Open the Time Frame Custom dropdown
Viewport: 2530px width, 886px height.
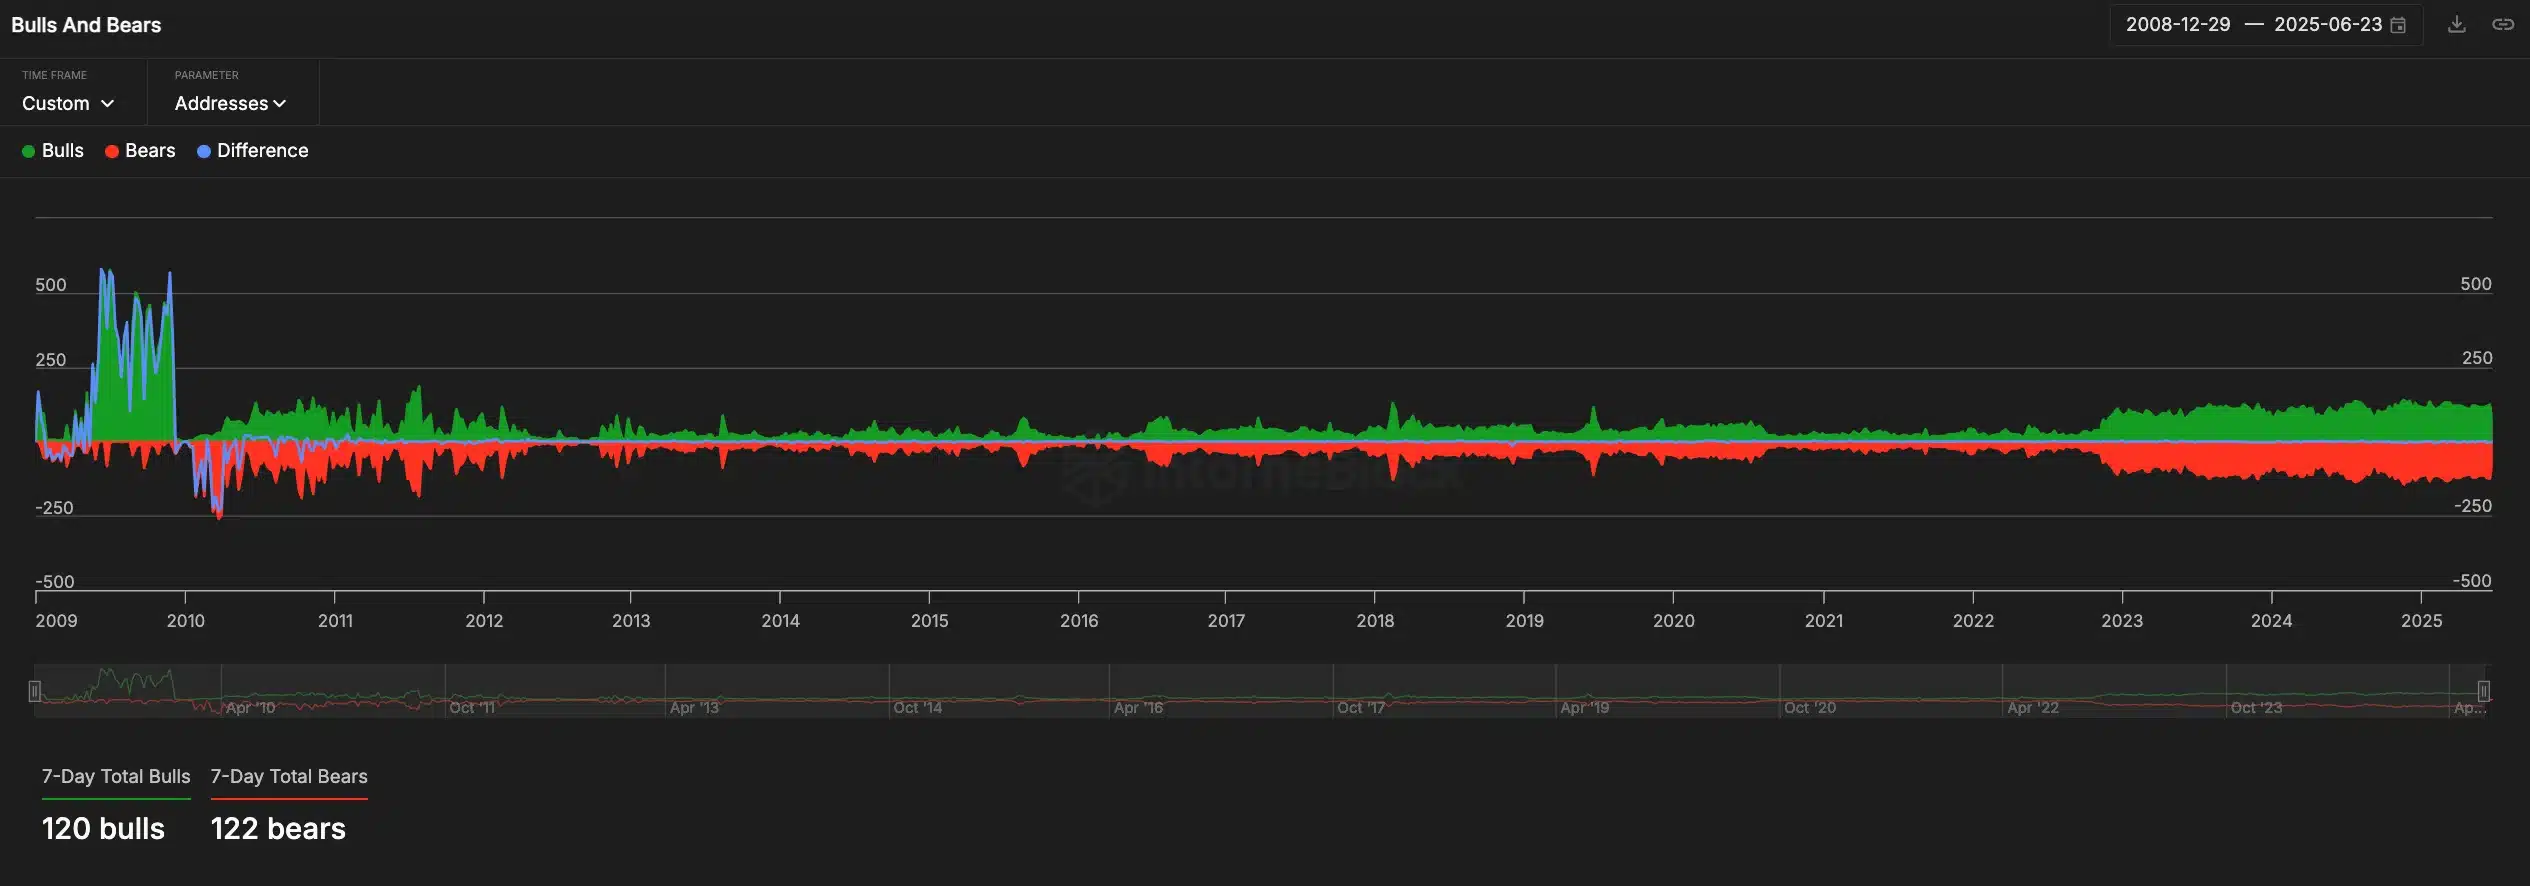click(x=68, y=104)
